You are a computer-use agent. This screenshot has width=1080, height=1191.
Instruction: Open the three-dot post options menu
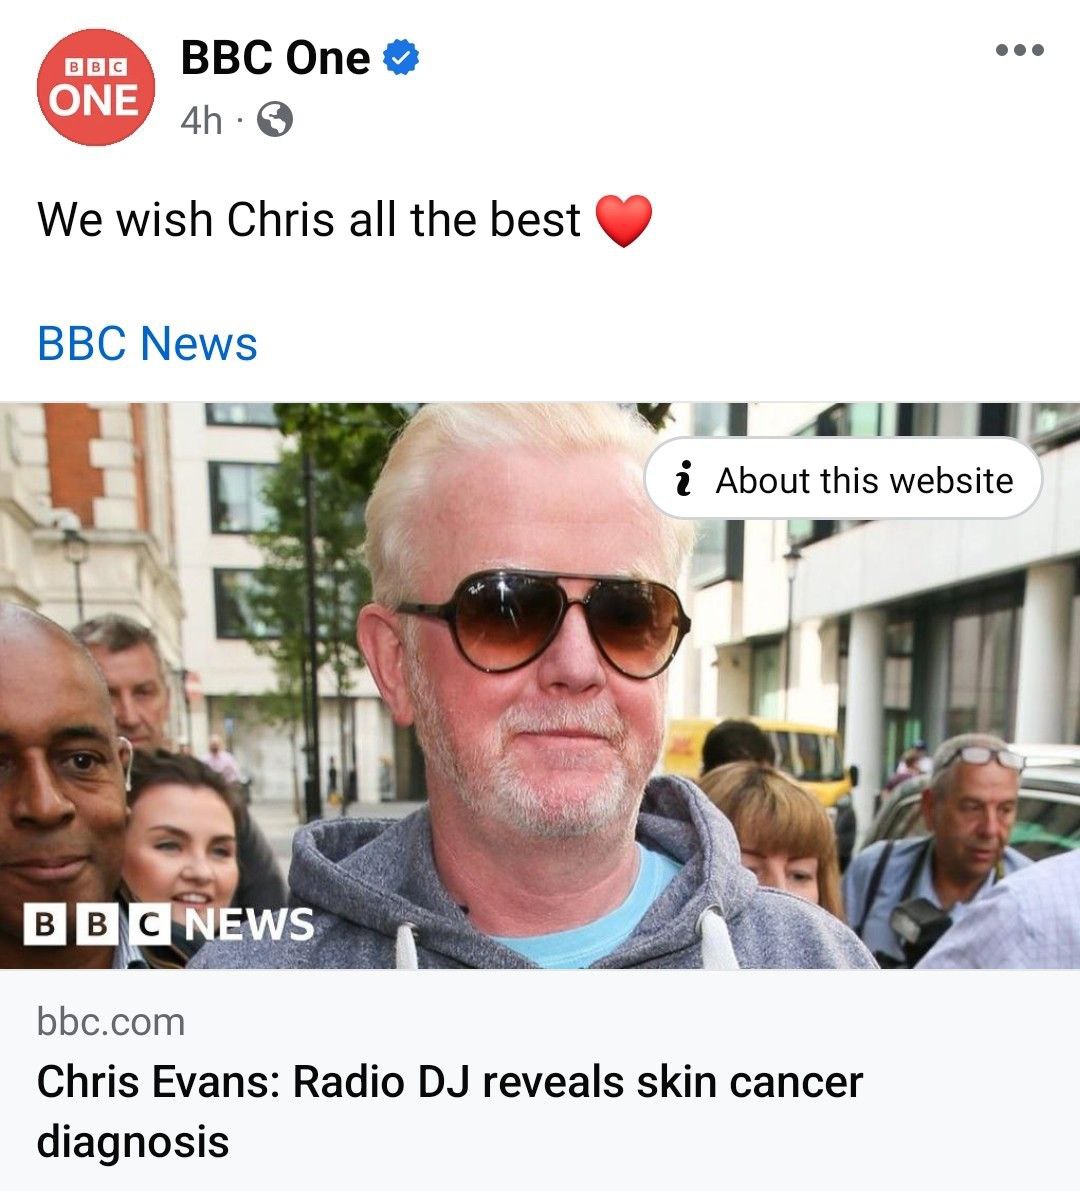click(x=1020, y=50)
